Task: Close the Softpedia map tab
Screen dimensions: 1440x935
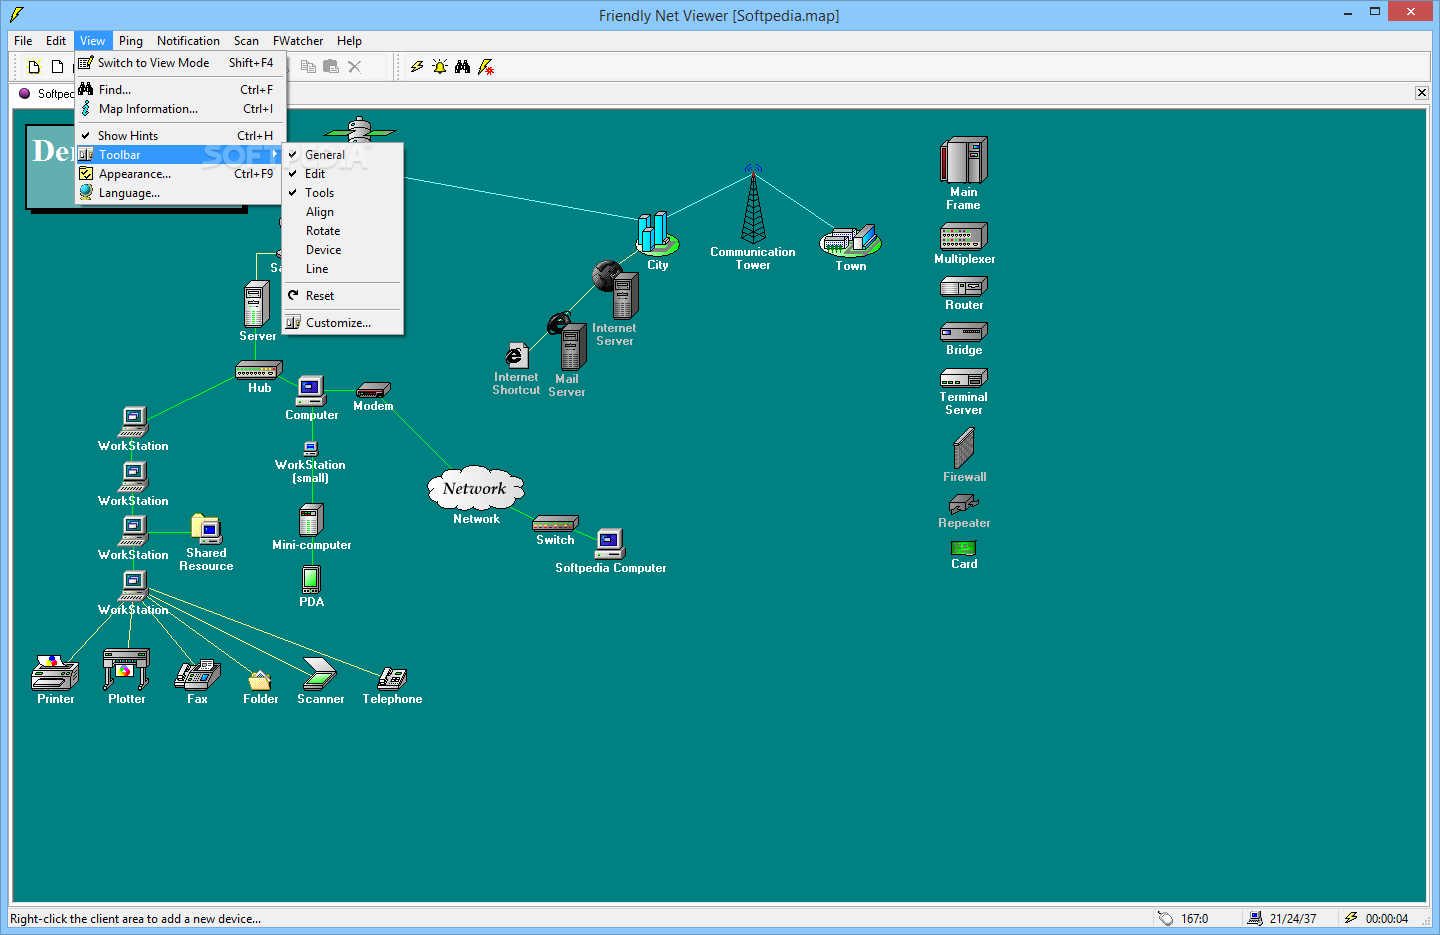Action: [1421, 93]
